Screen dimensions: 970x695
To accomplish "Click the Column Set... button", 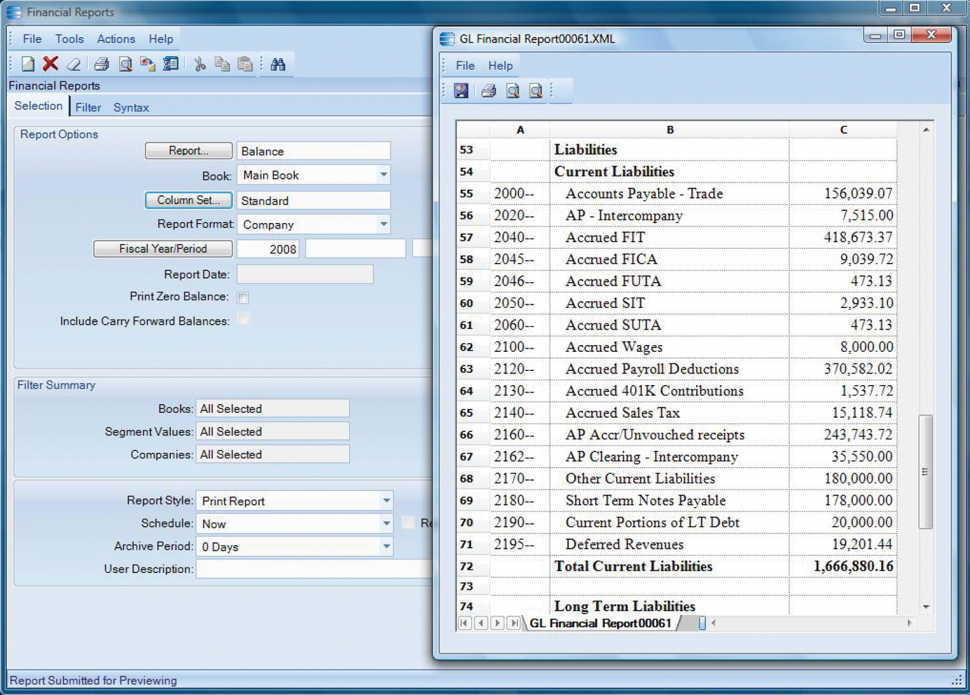I will click(x=188, y=201).
